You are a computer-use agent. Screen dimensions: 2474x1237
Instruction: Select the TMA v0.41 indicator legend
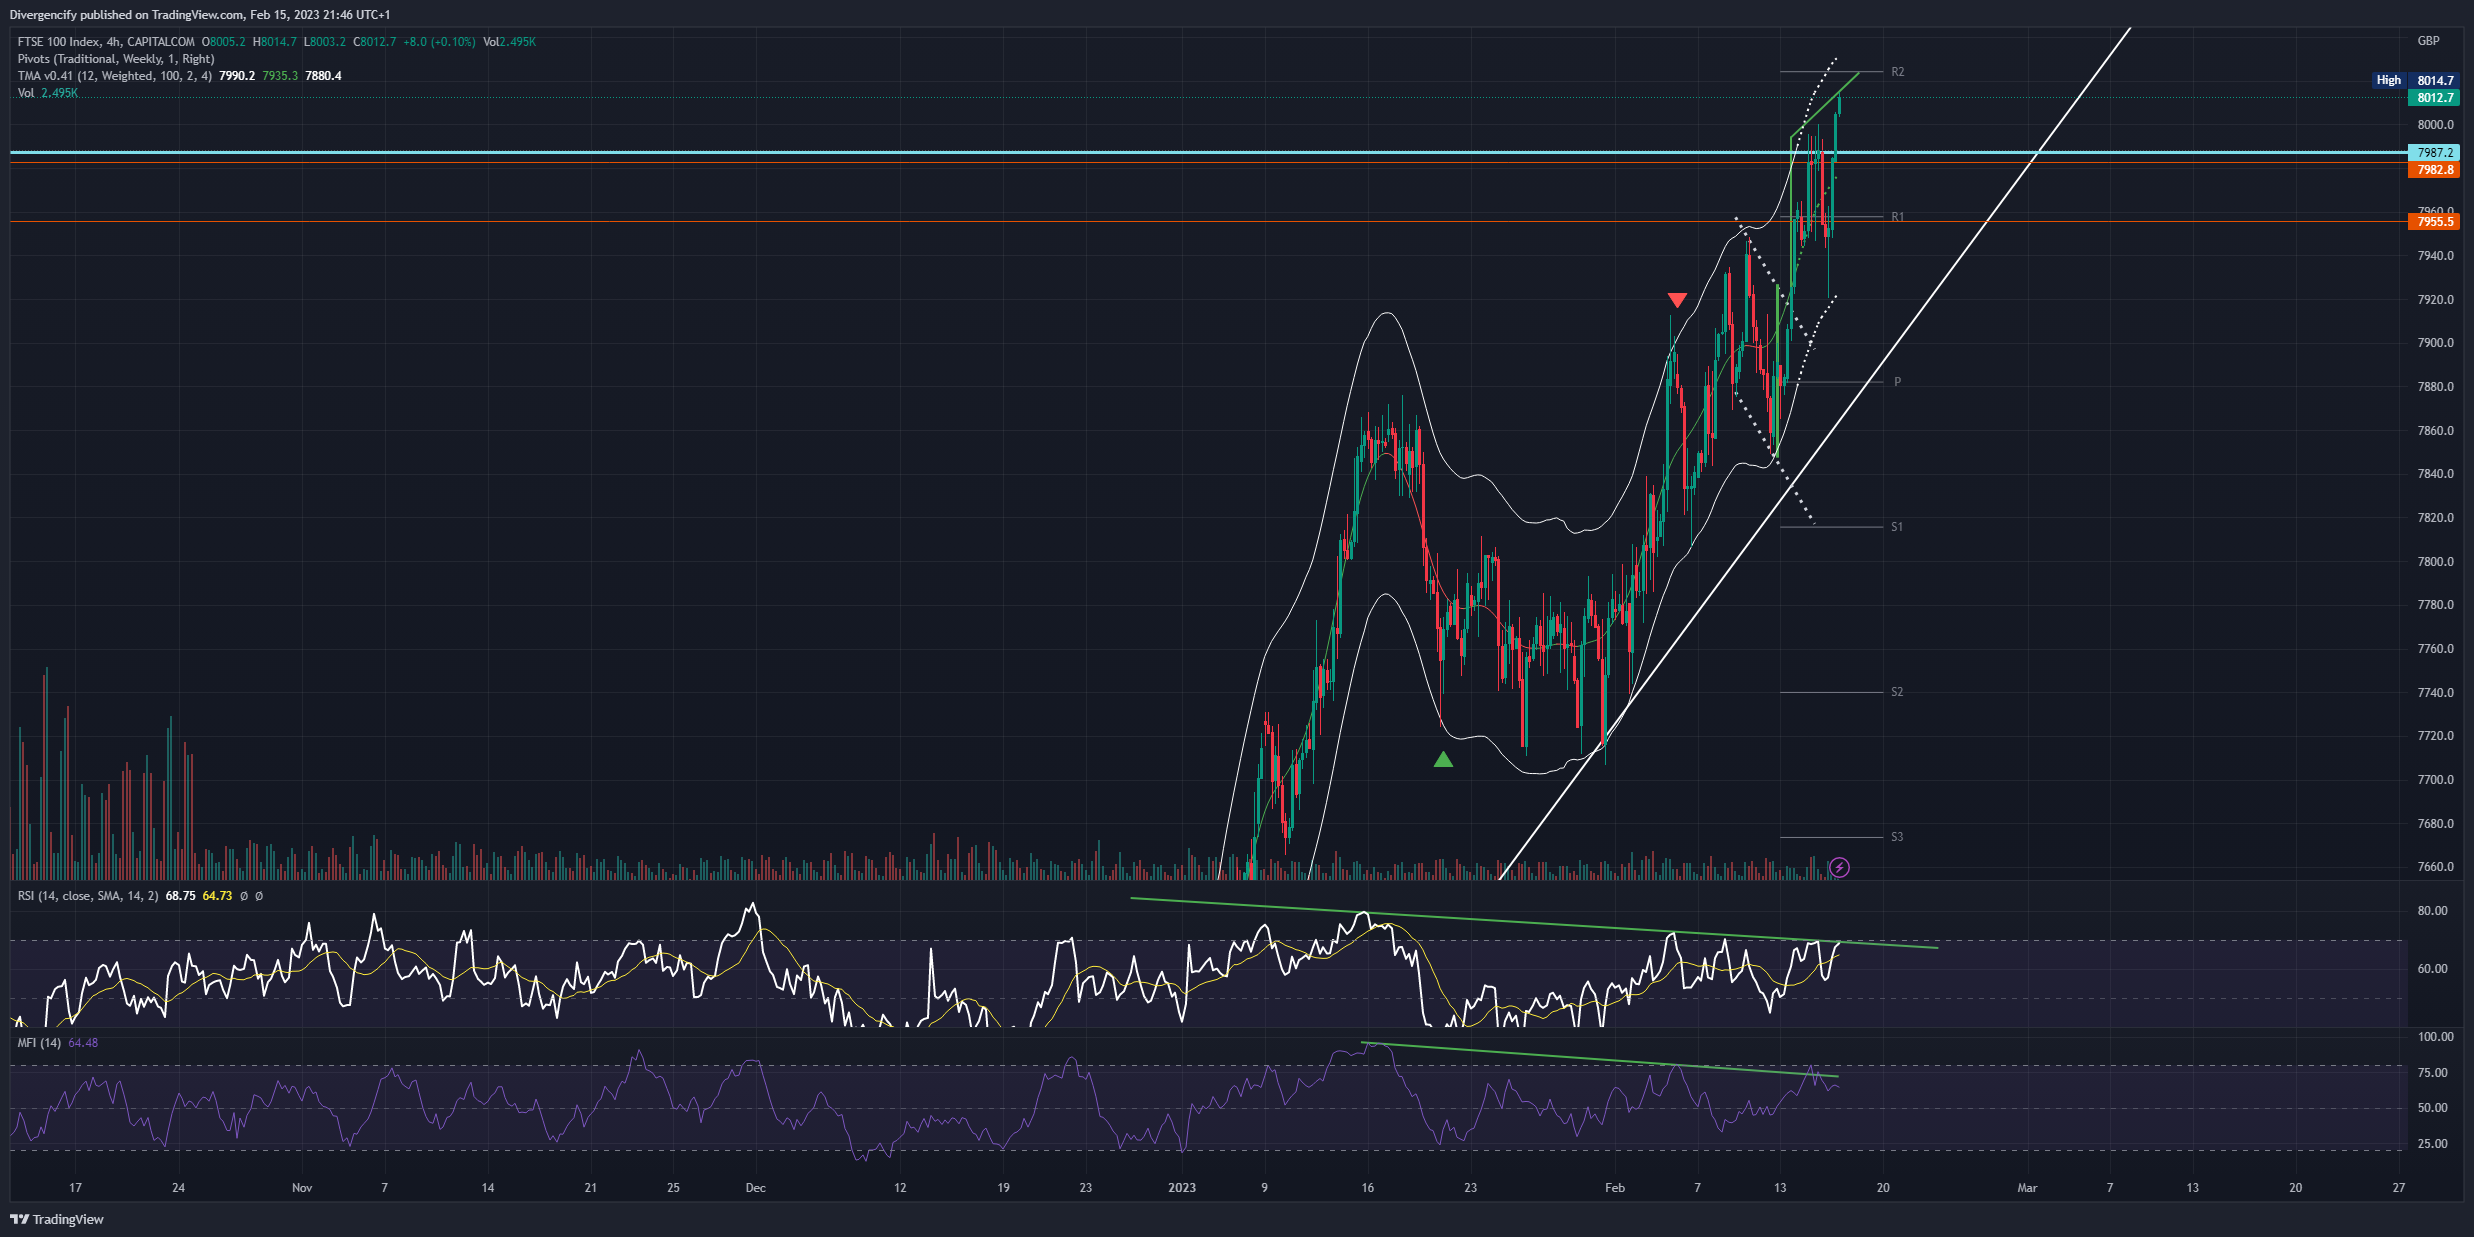pos(115,76)
